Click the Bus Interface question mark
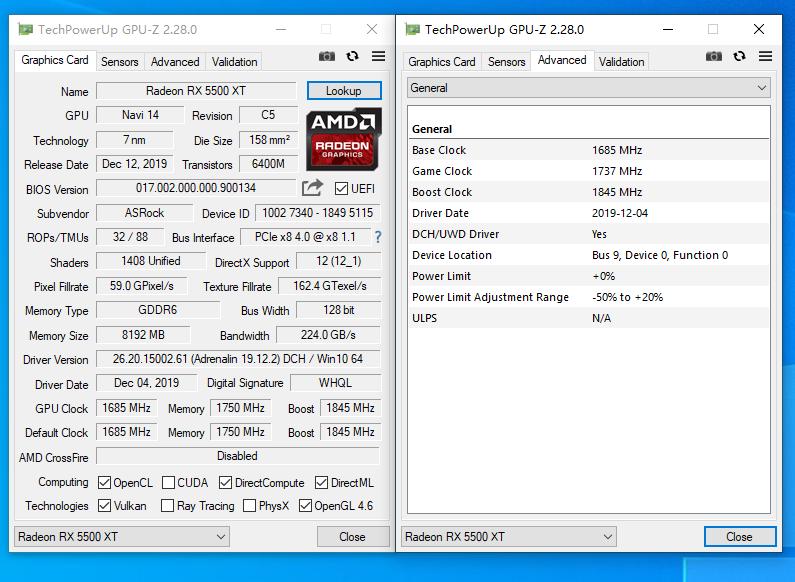795x582 pixels. [x=378, y=237]
